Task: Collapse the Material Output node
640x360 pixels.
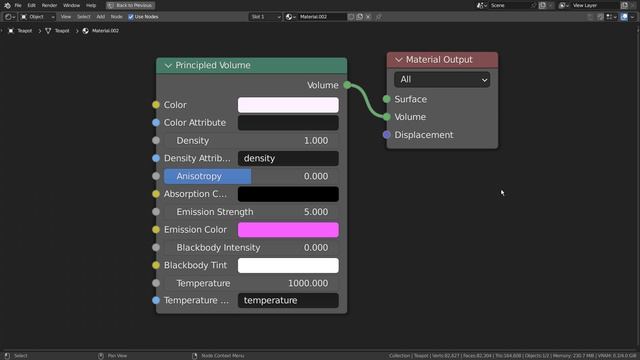Action: (x=398, y=60)
